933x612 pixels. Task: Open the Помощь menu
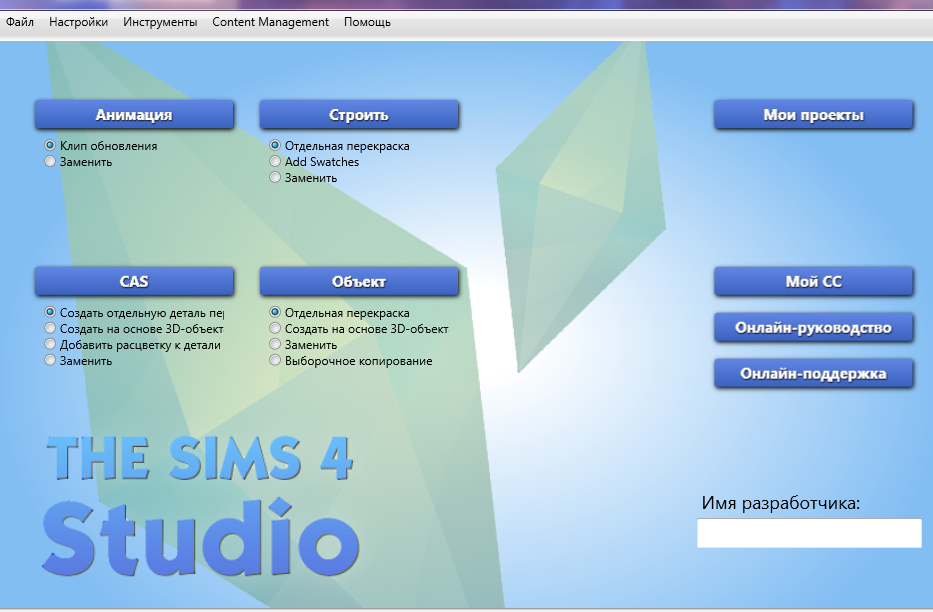click(x=367, y=22)
